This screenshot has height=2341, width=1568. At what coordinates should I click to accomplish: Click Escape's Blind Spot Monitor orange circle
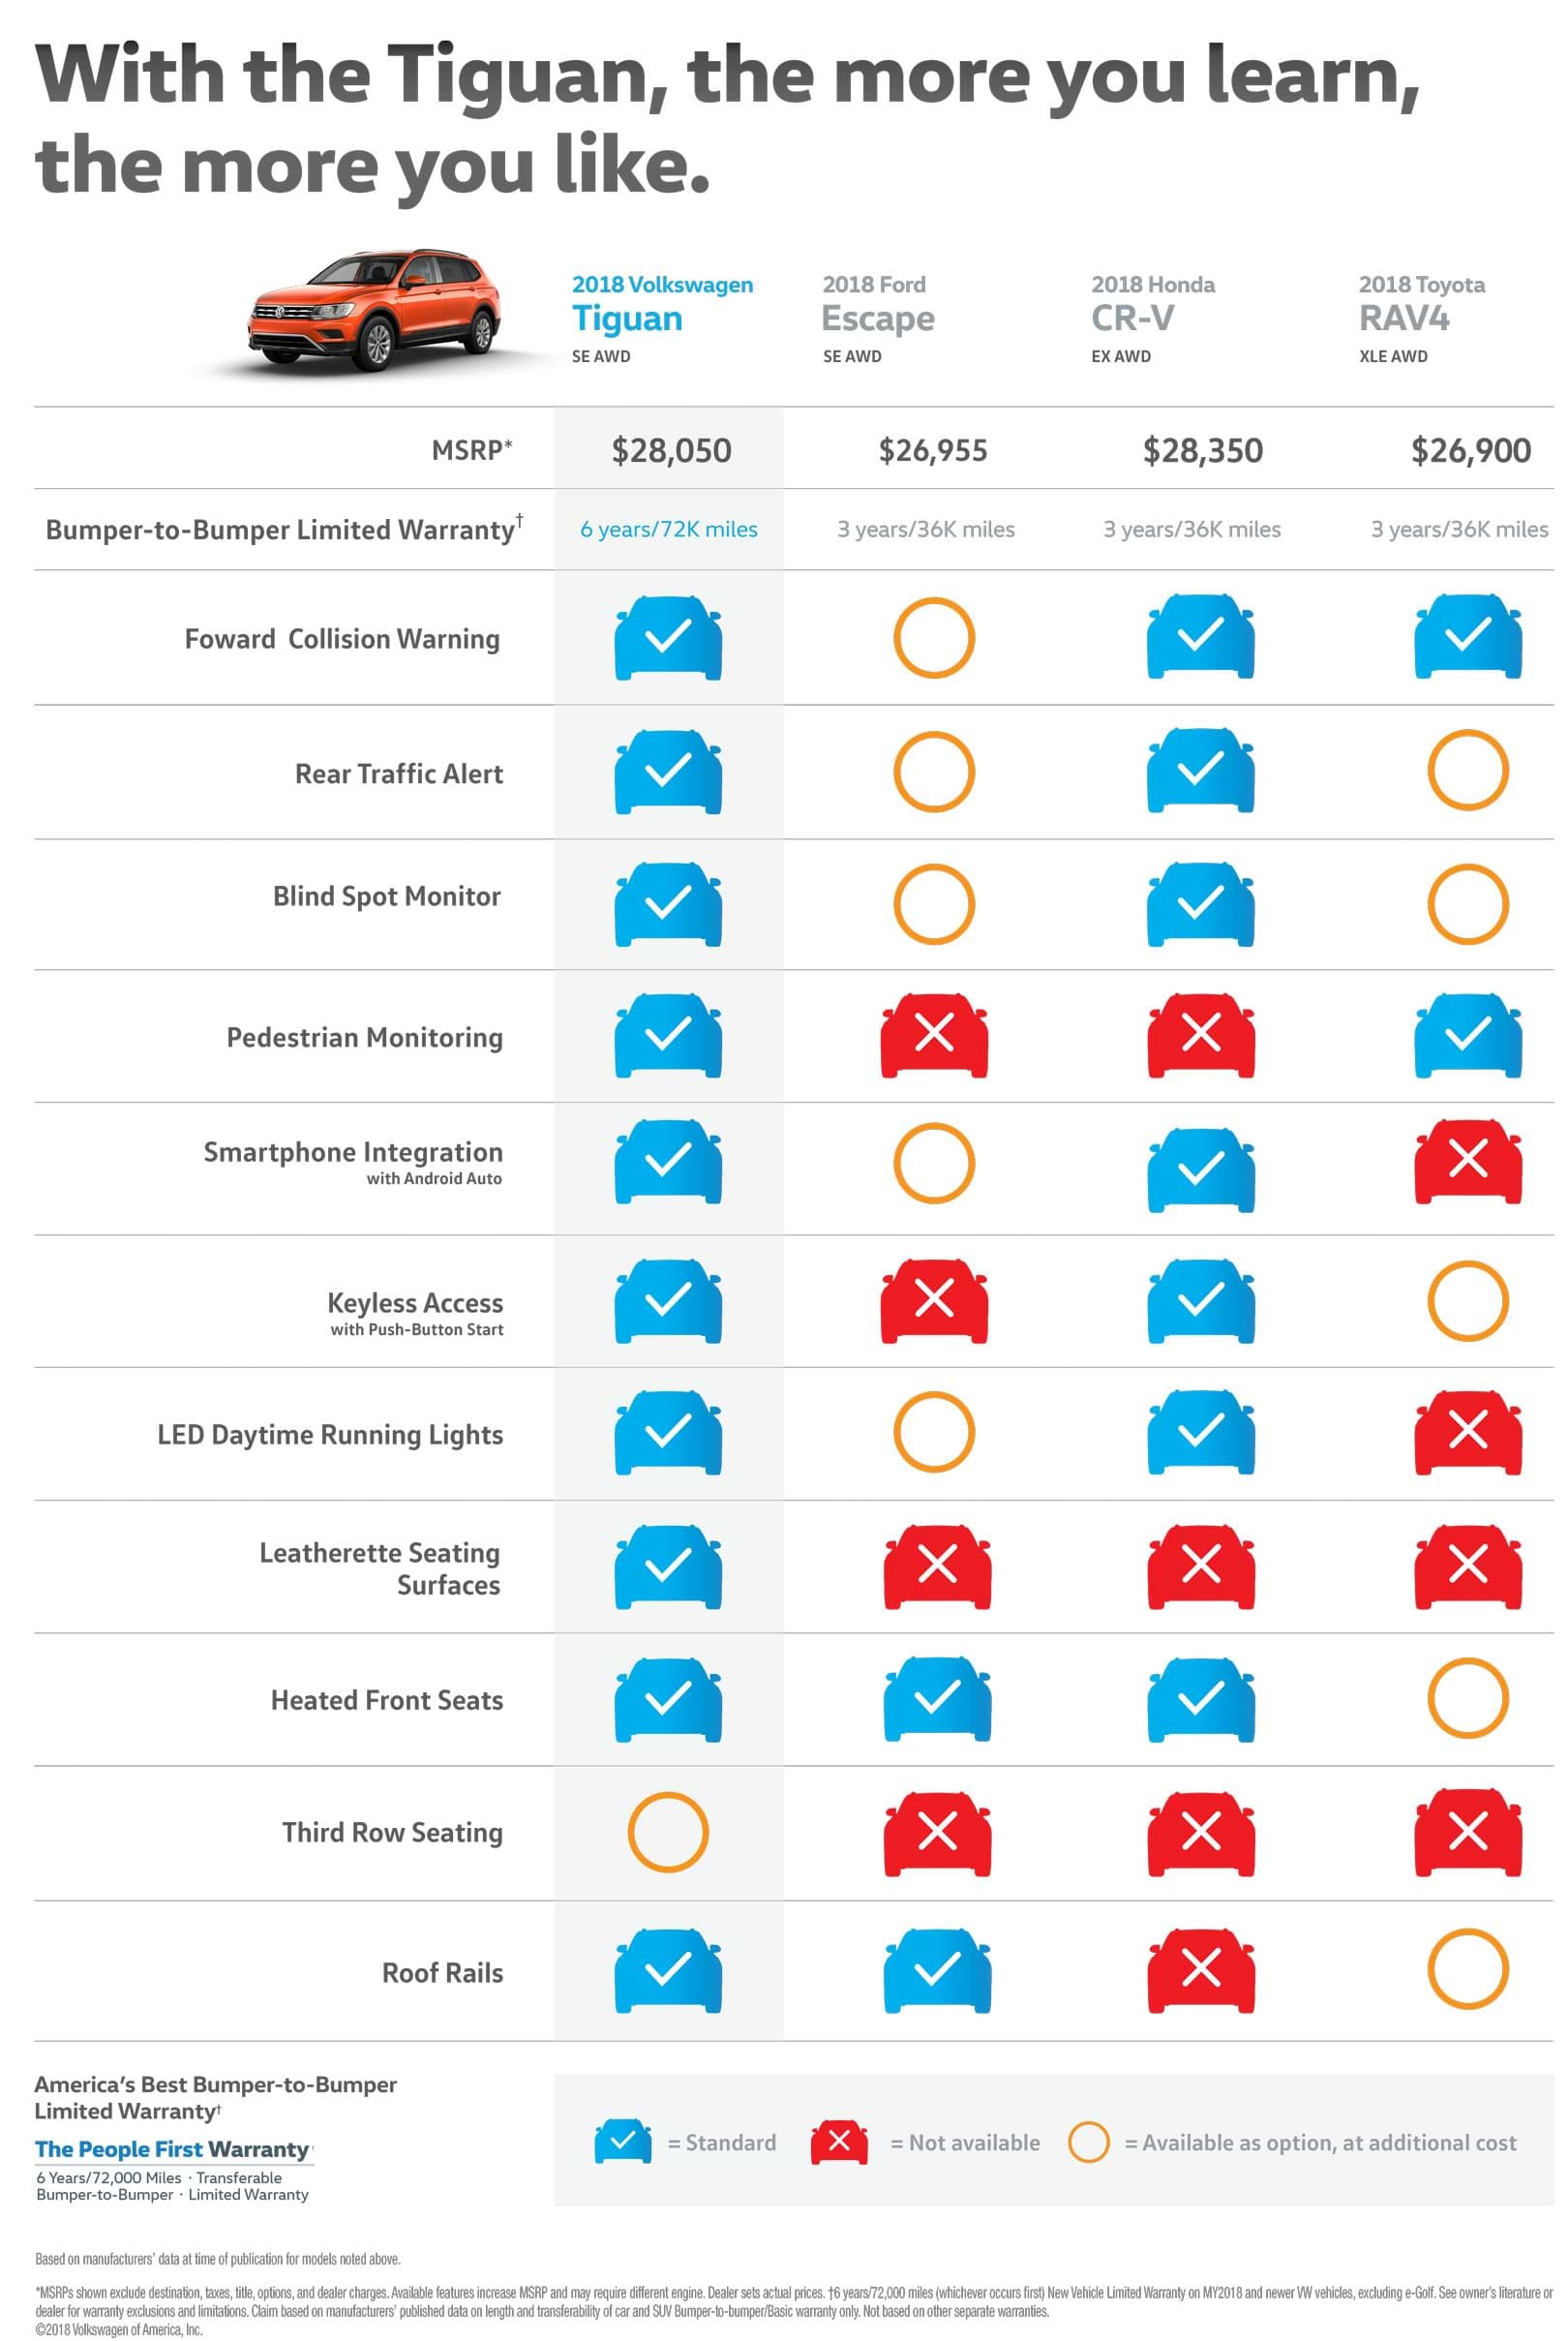click(934, 904)
